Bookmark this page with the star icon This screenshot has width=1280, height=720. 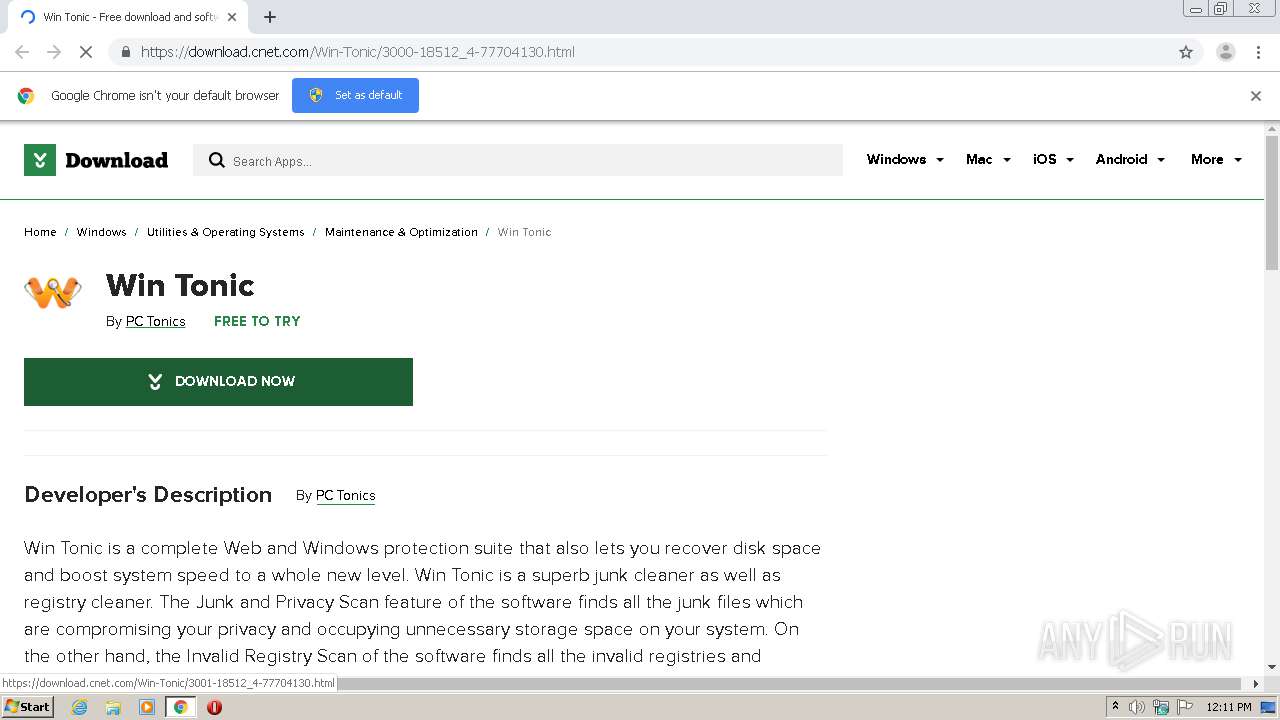click(1186, 52)
